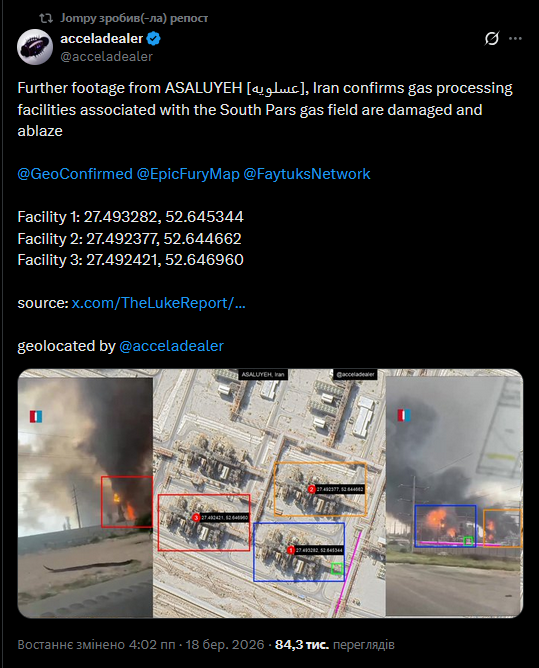Open the three-dot more options menu
This screenshot has width=539, height=668.
pyautogui.click(x=515, y=38)
